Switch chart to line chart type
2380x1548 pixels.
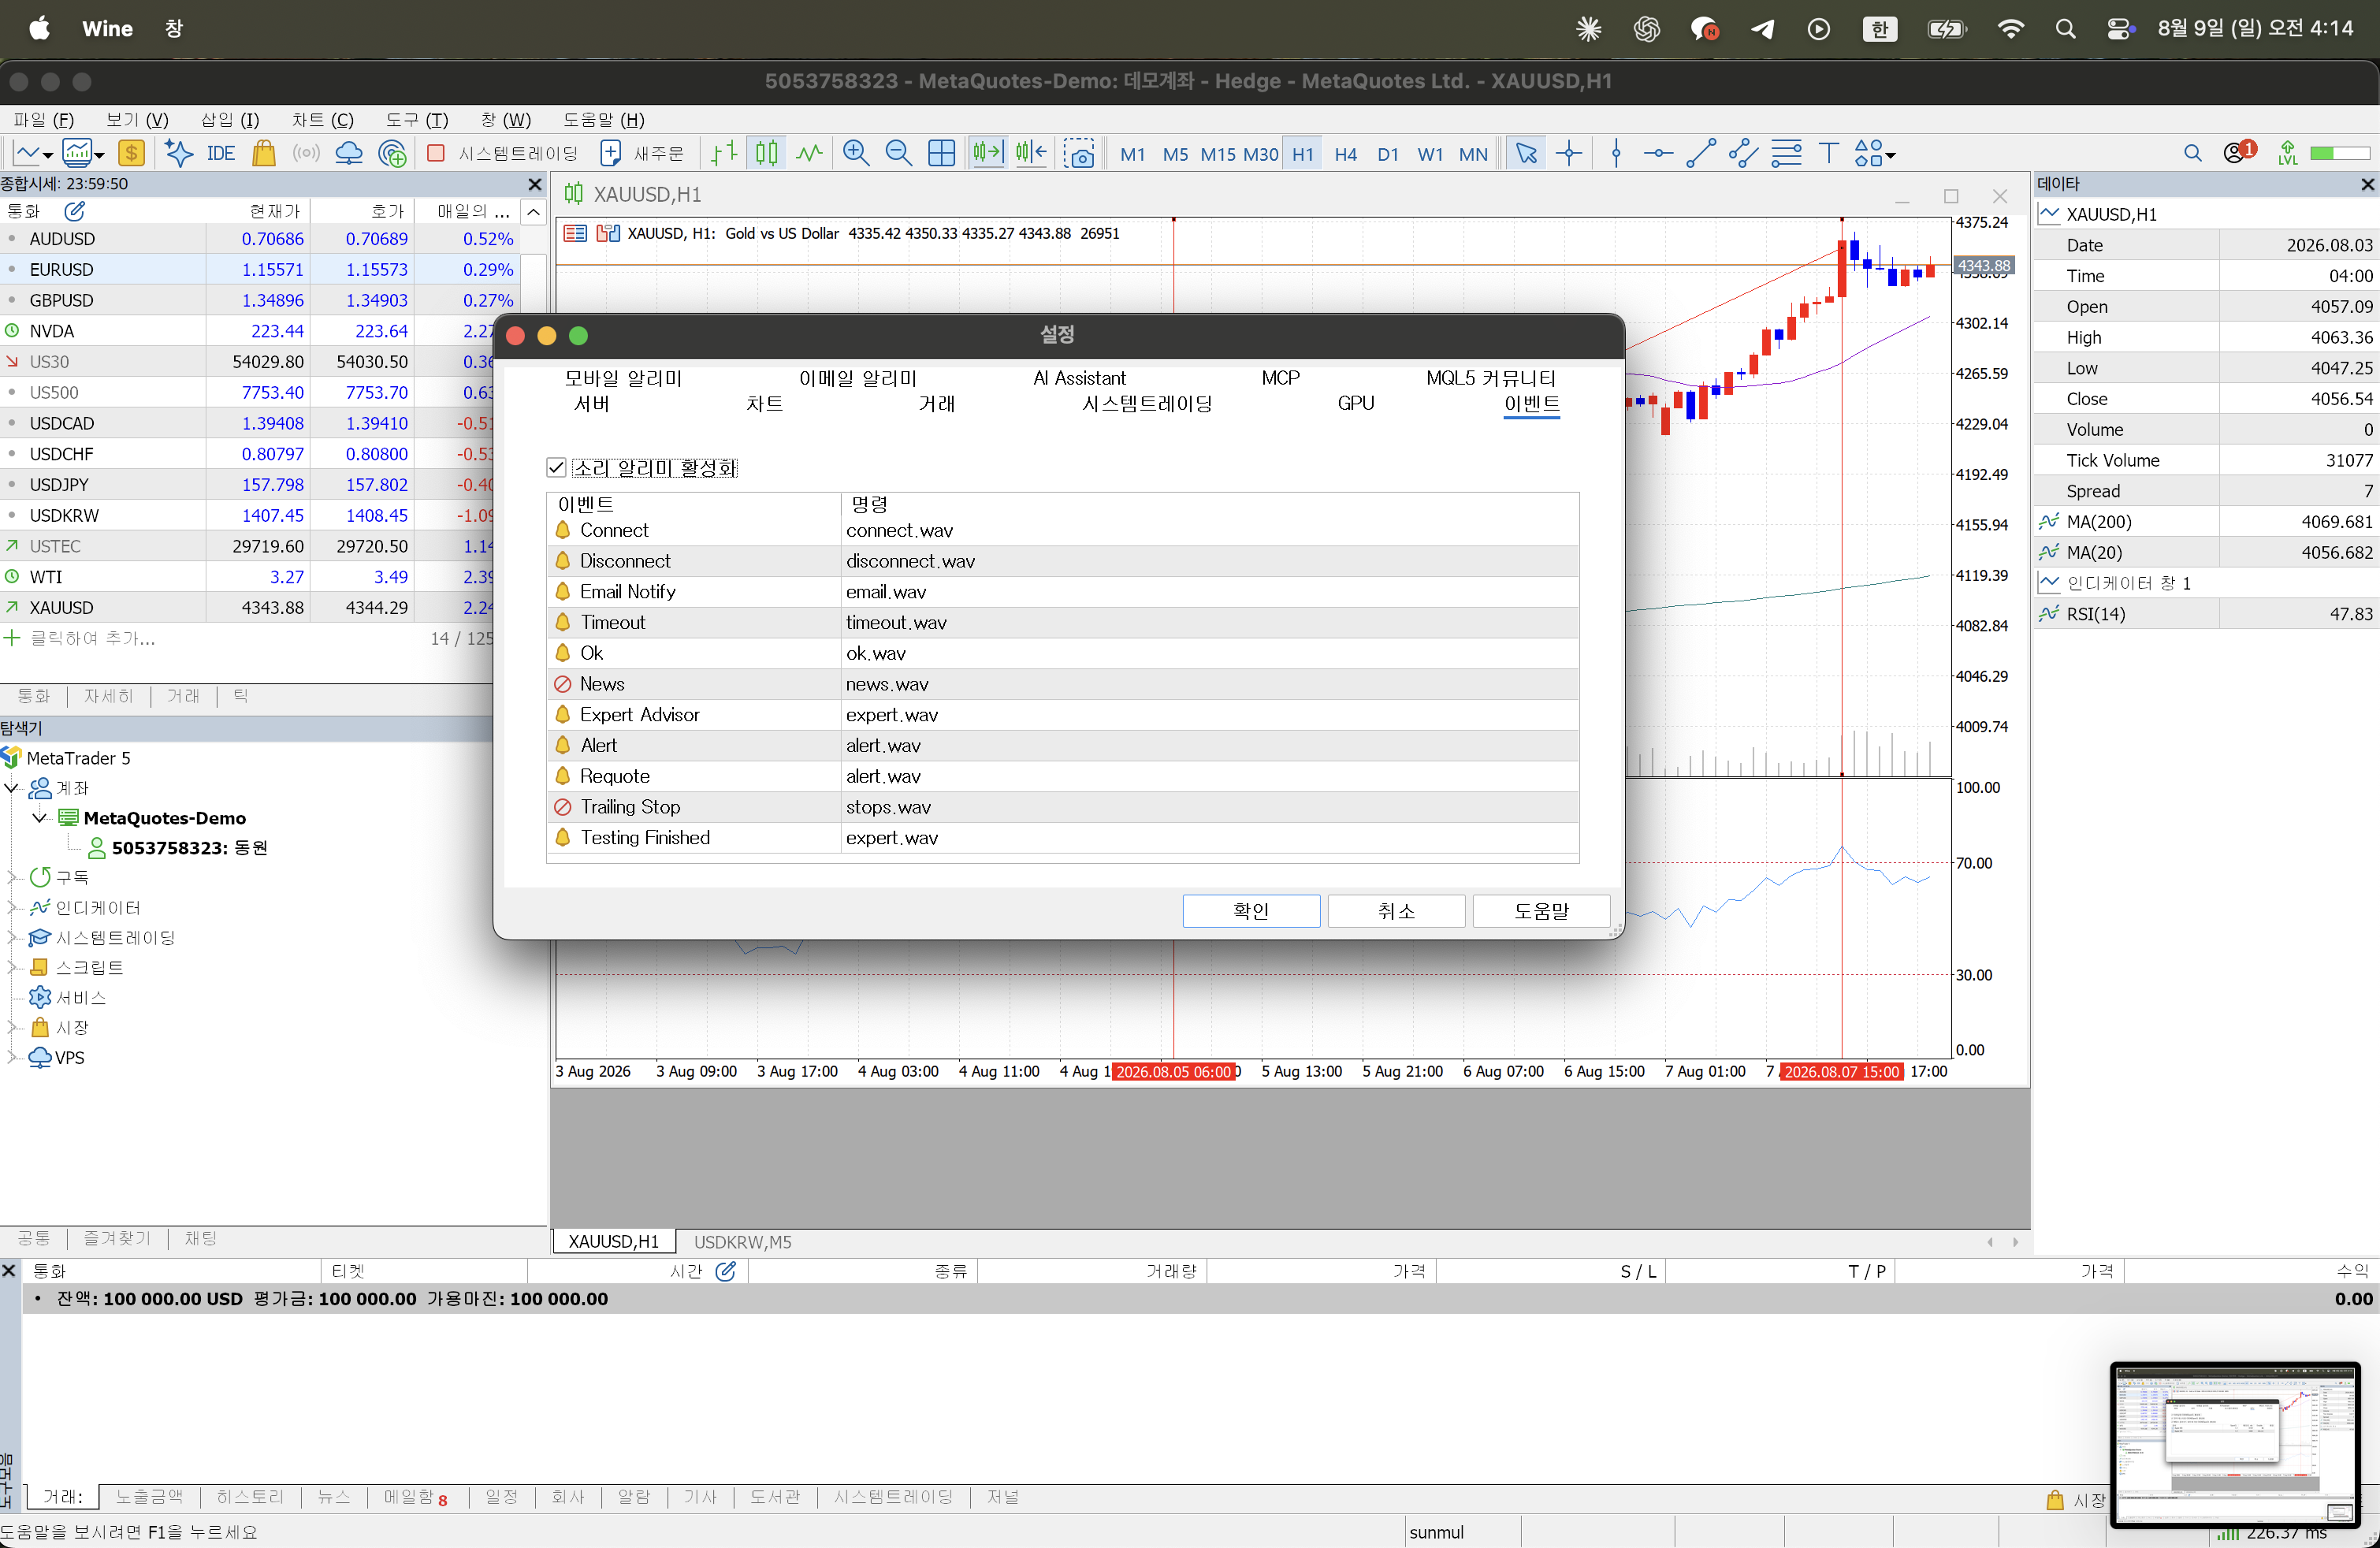click(x=809, y=153)
